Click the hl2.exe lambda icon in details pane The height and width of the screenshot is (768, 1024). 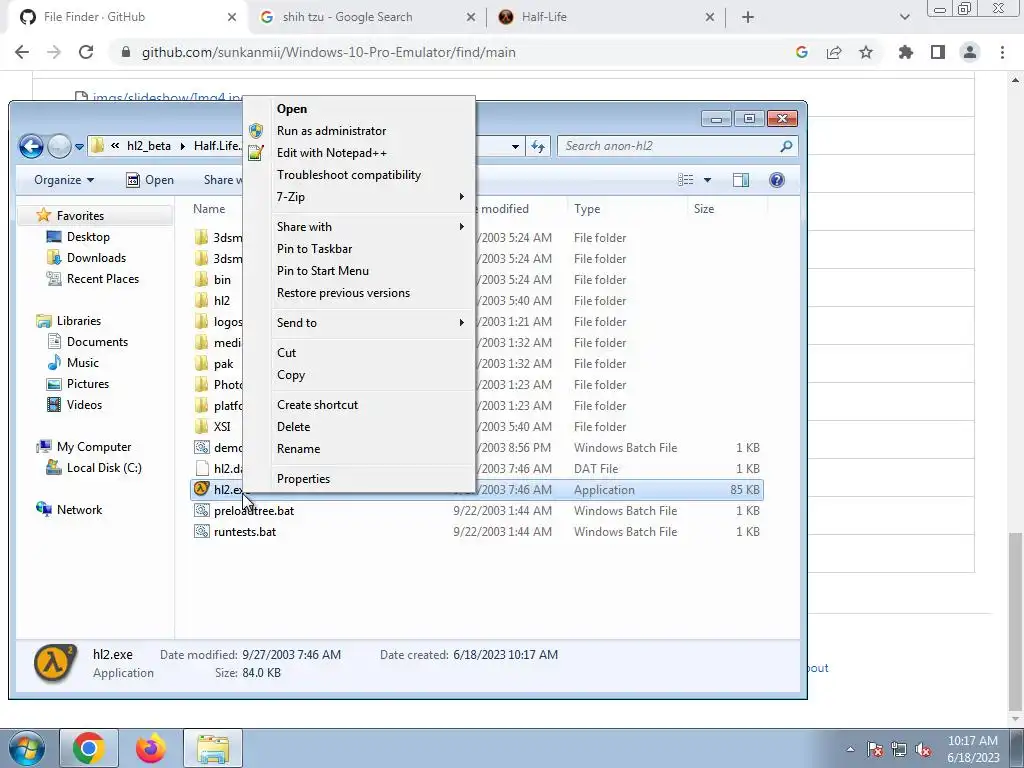(55, 664)
